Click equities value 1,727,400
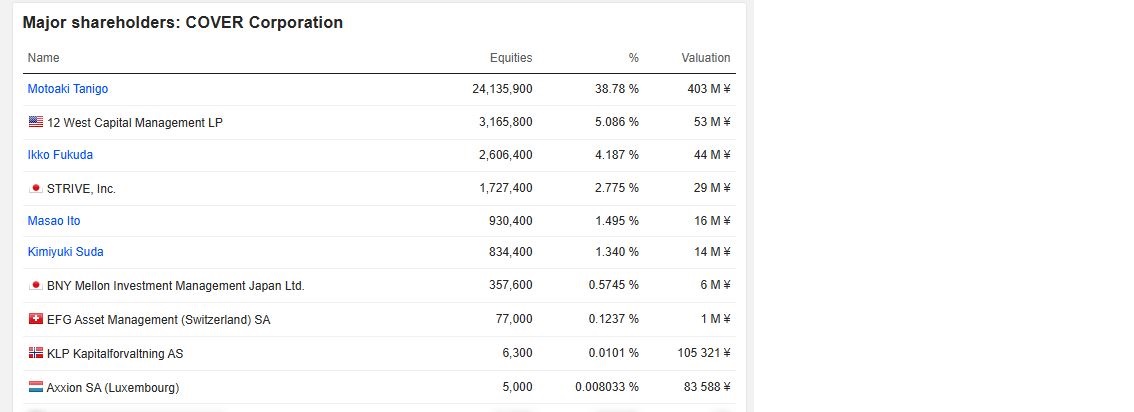Image resolution: width=1134 pixels, height=412 pixels. [506, 188]
